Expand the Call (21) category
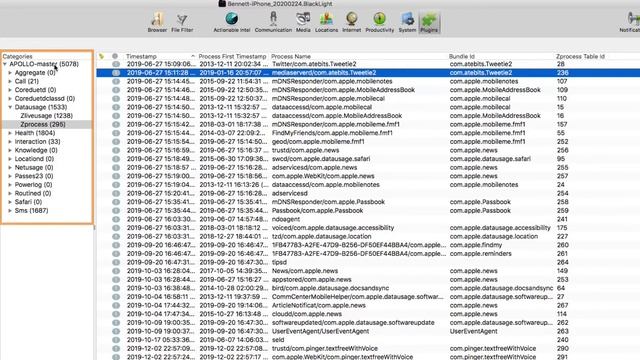Viewport: 640px width, 360px height. 10,81
